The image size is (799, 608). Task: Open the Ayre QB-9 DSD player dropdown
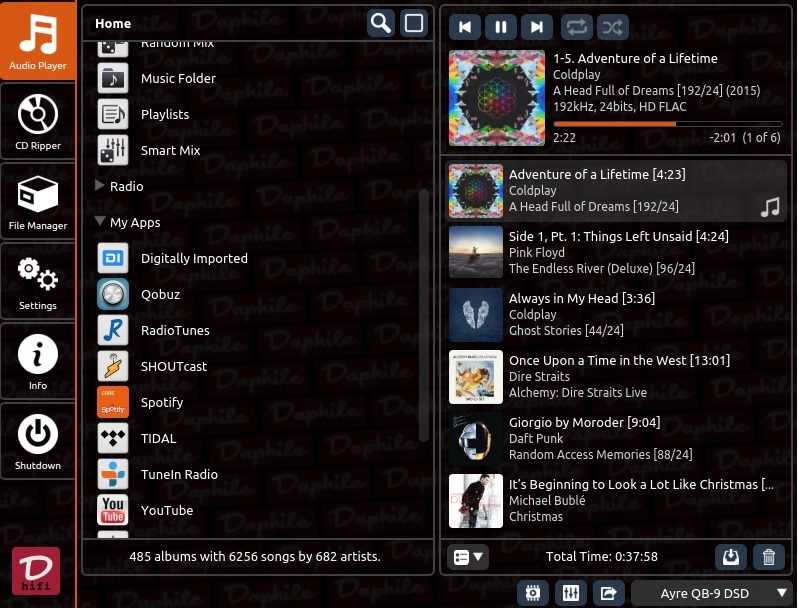(x=711, y=593)
